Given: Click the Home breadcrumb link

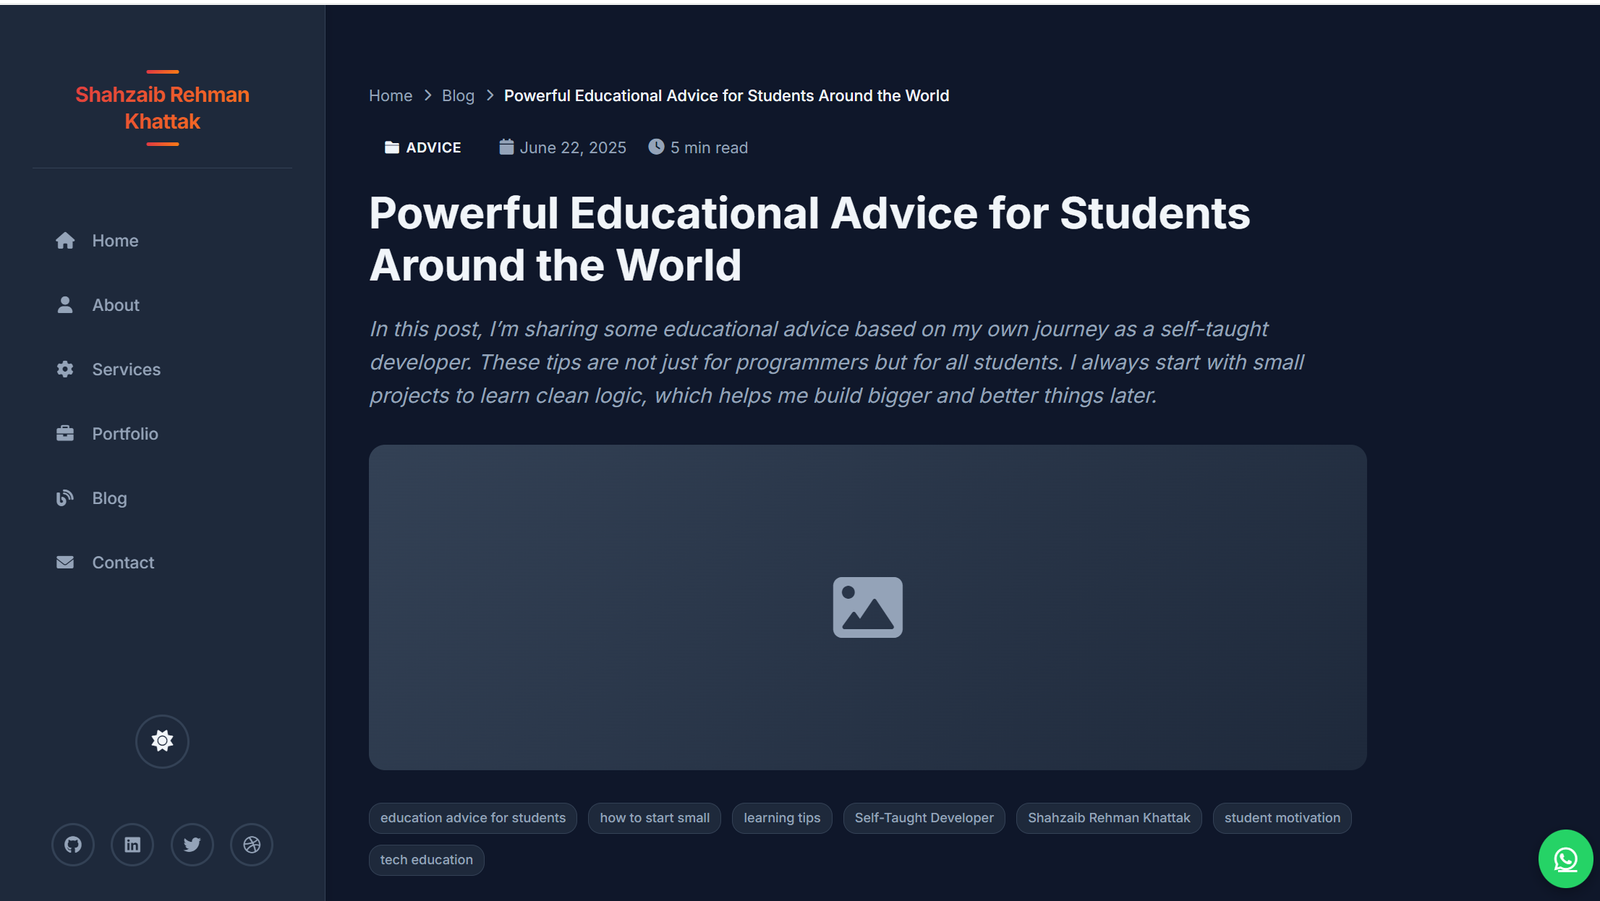Looking at the screenshot, I should pyautogui.click(x=390, y=95).
